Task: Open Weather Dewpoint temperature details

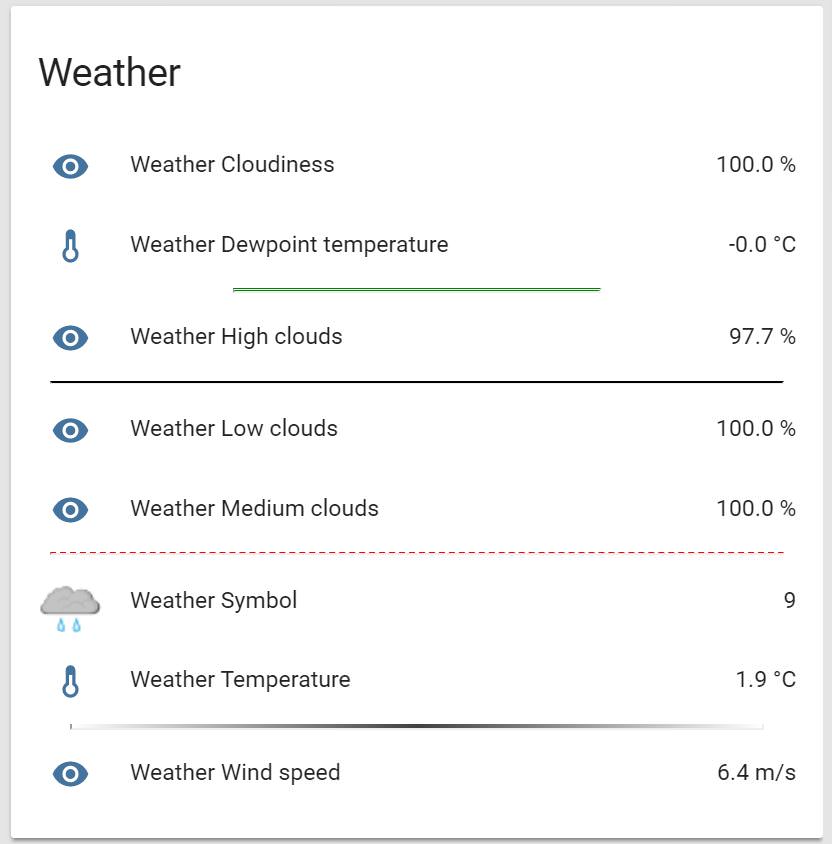Action: pos(289,245)
